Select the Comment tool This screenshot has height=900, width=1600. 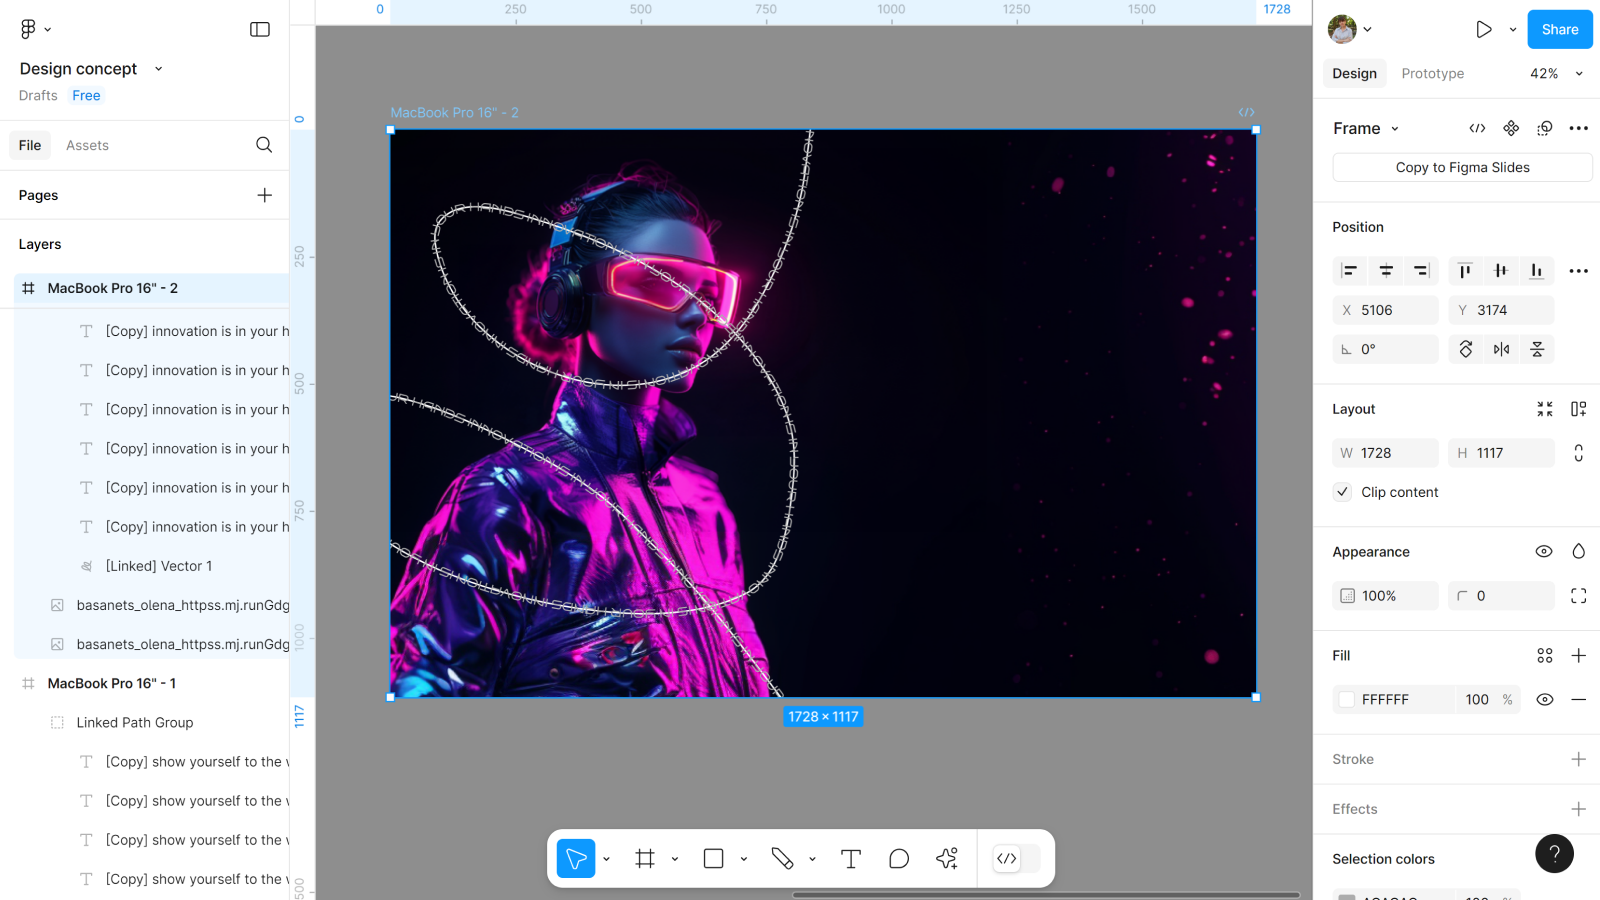point(898,859)
